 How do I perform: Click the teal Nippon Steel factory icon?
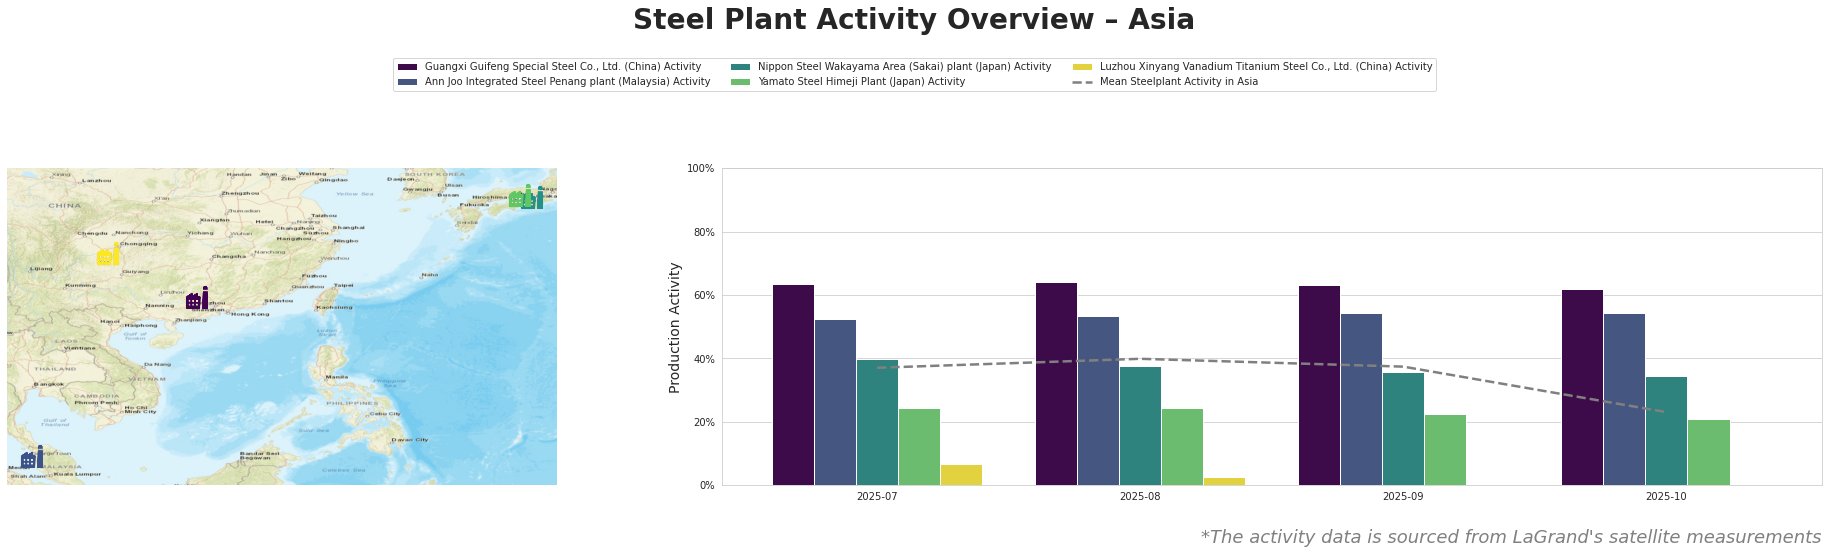536,199
